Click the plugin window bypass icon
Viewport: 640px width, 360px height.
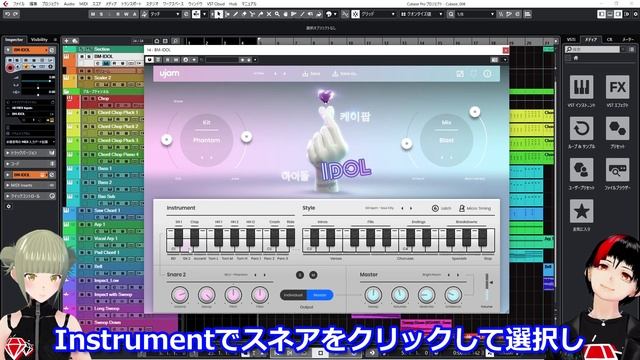click(149, 60)
